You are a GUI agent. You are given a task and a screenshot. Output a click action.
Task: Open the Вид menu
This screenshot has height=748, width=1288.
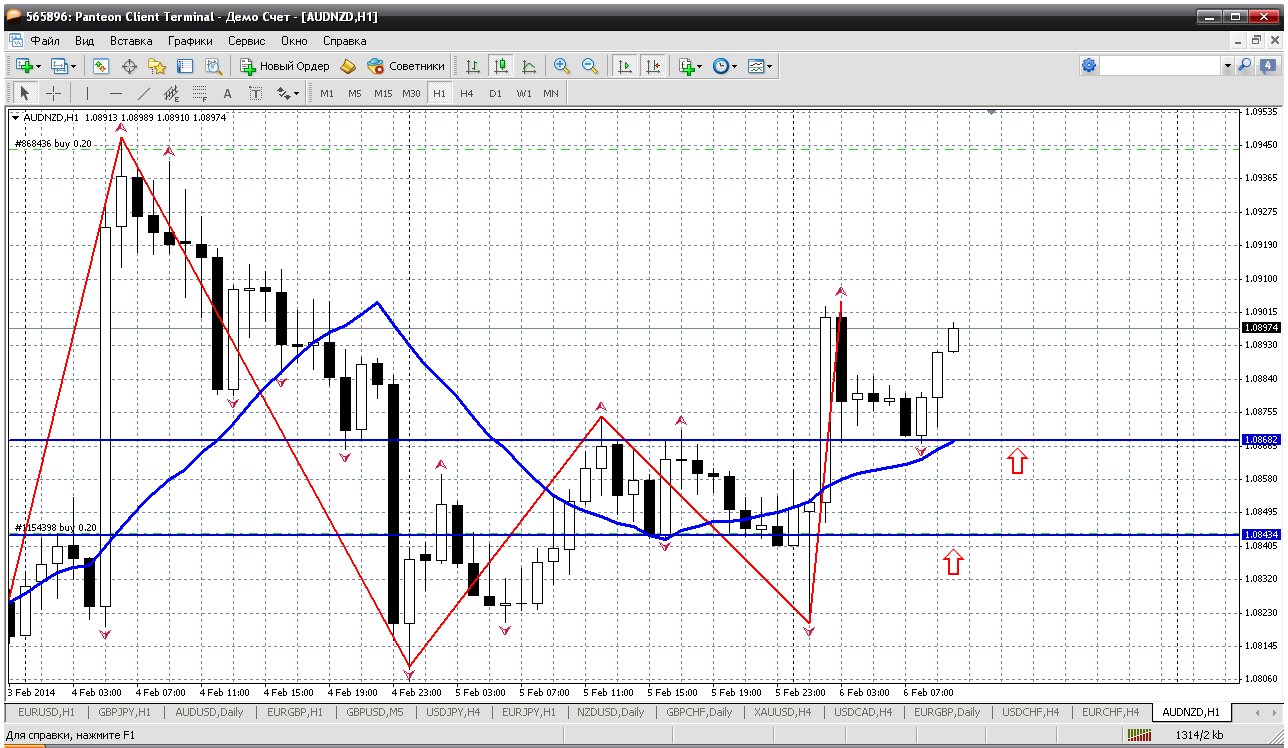[84, 41]
